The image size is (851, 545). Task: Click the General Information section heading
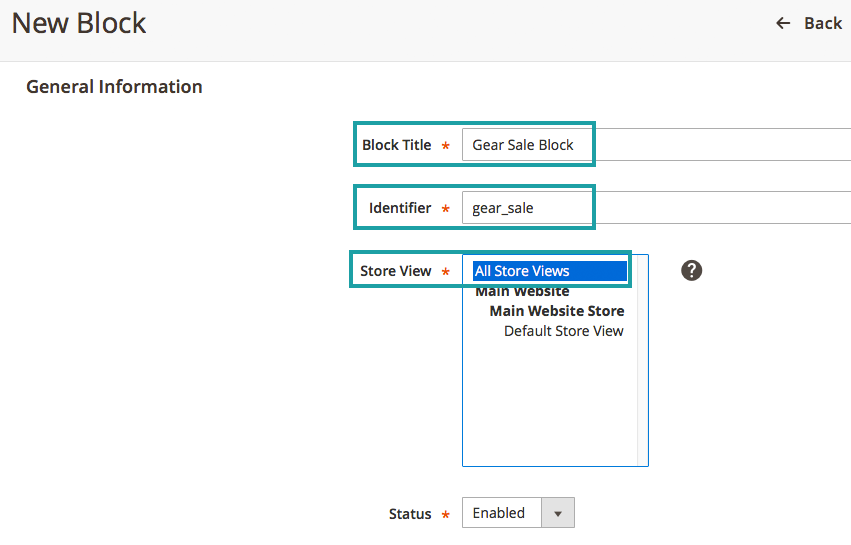pos(114,87)
